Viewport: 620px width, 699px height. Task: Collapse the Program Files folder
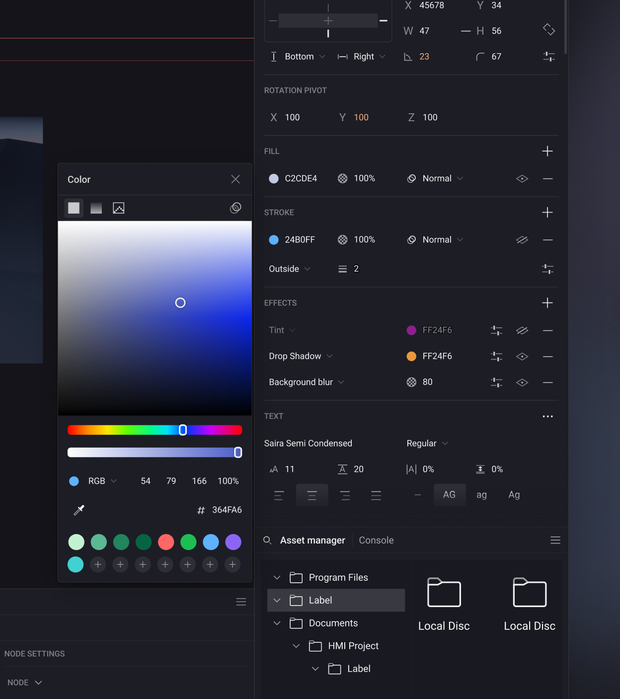tap(277, 578)
